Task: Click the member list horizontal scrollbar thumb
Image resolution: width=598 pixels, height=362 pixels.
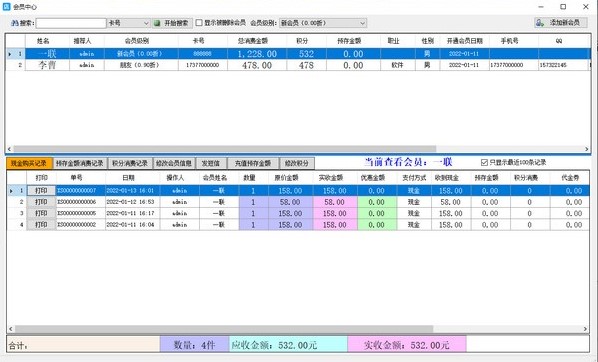Action: pos(225,149)
